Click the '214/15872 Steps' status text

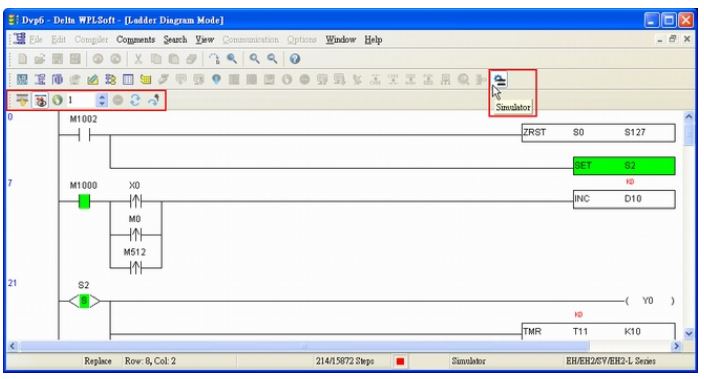tap(345, 361)
